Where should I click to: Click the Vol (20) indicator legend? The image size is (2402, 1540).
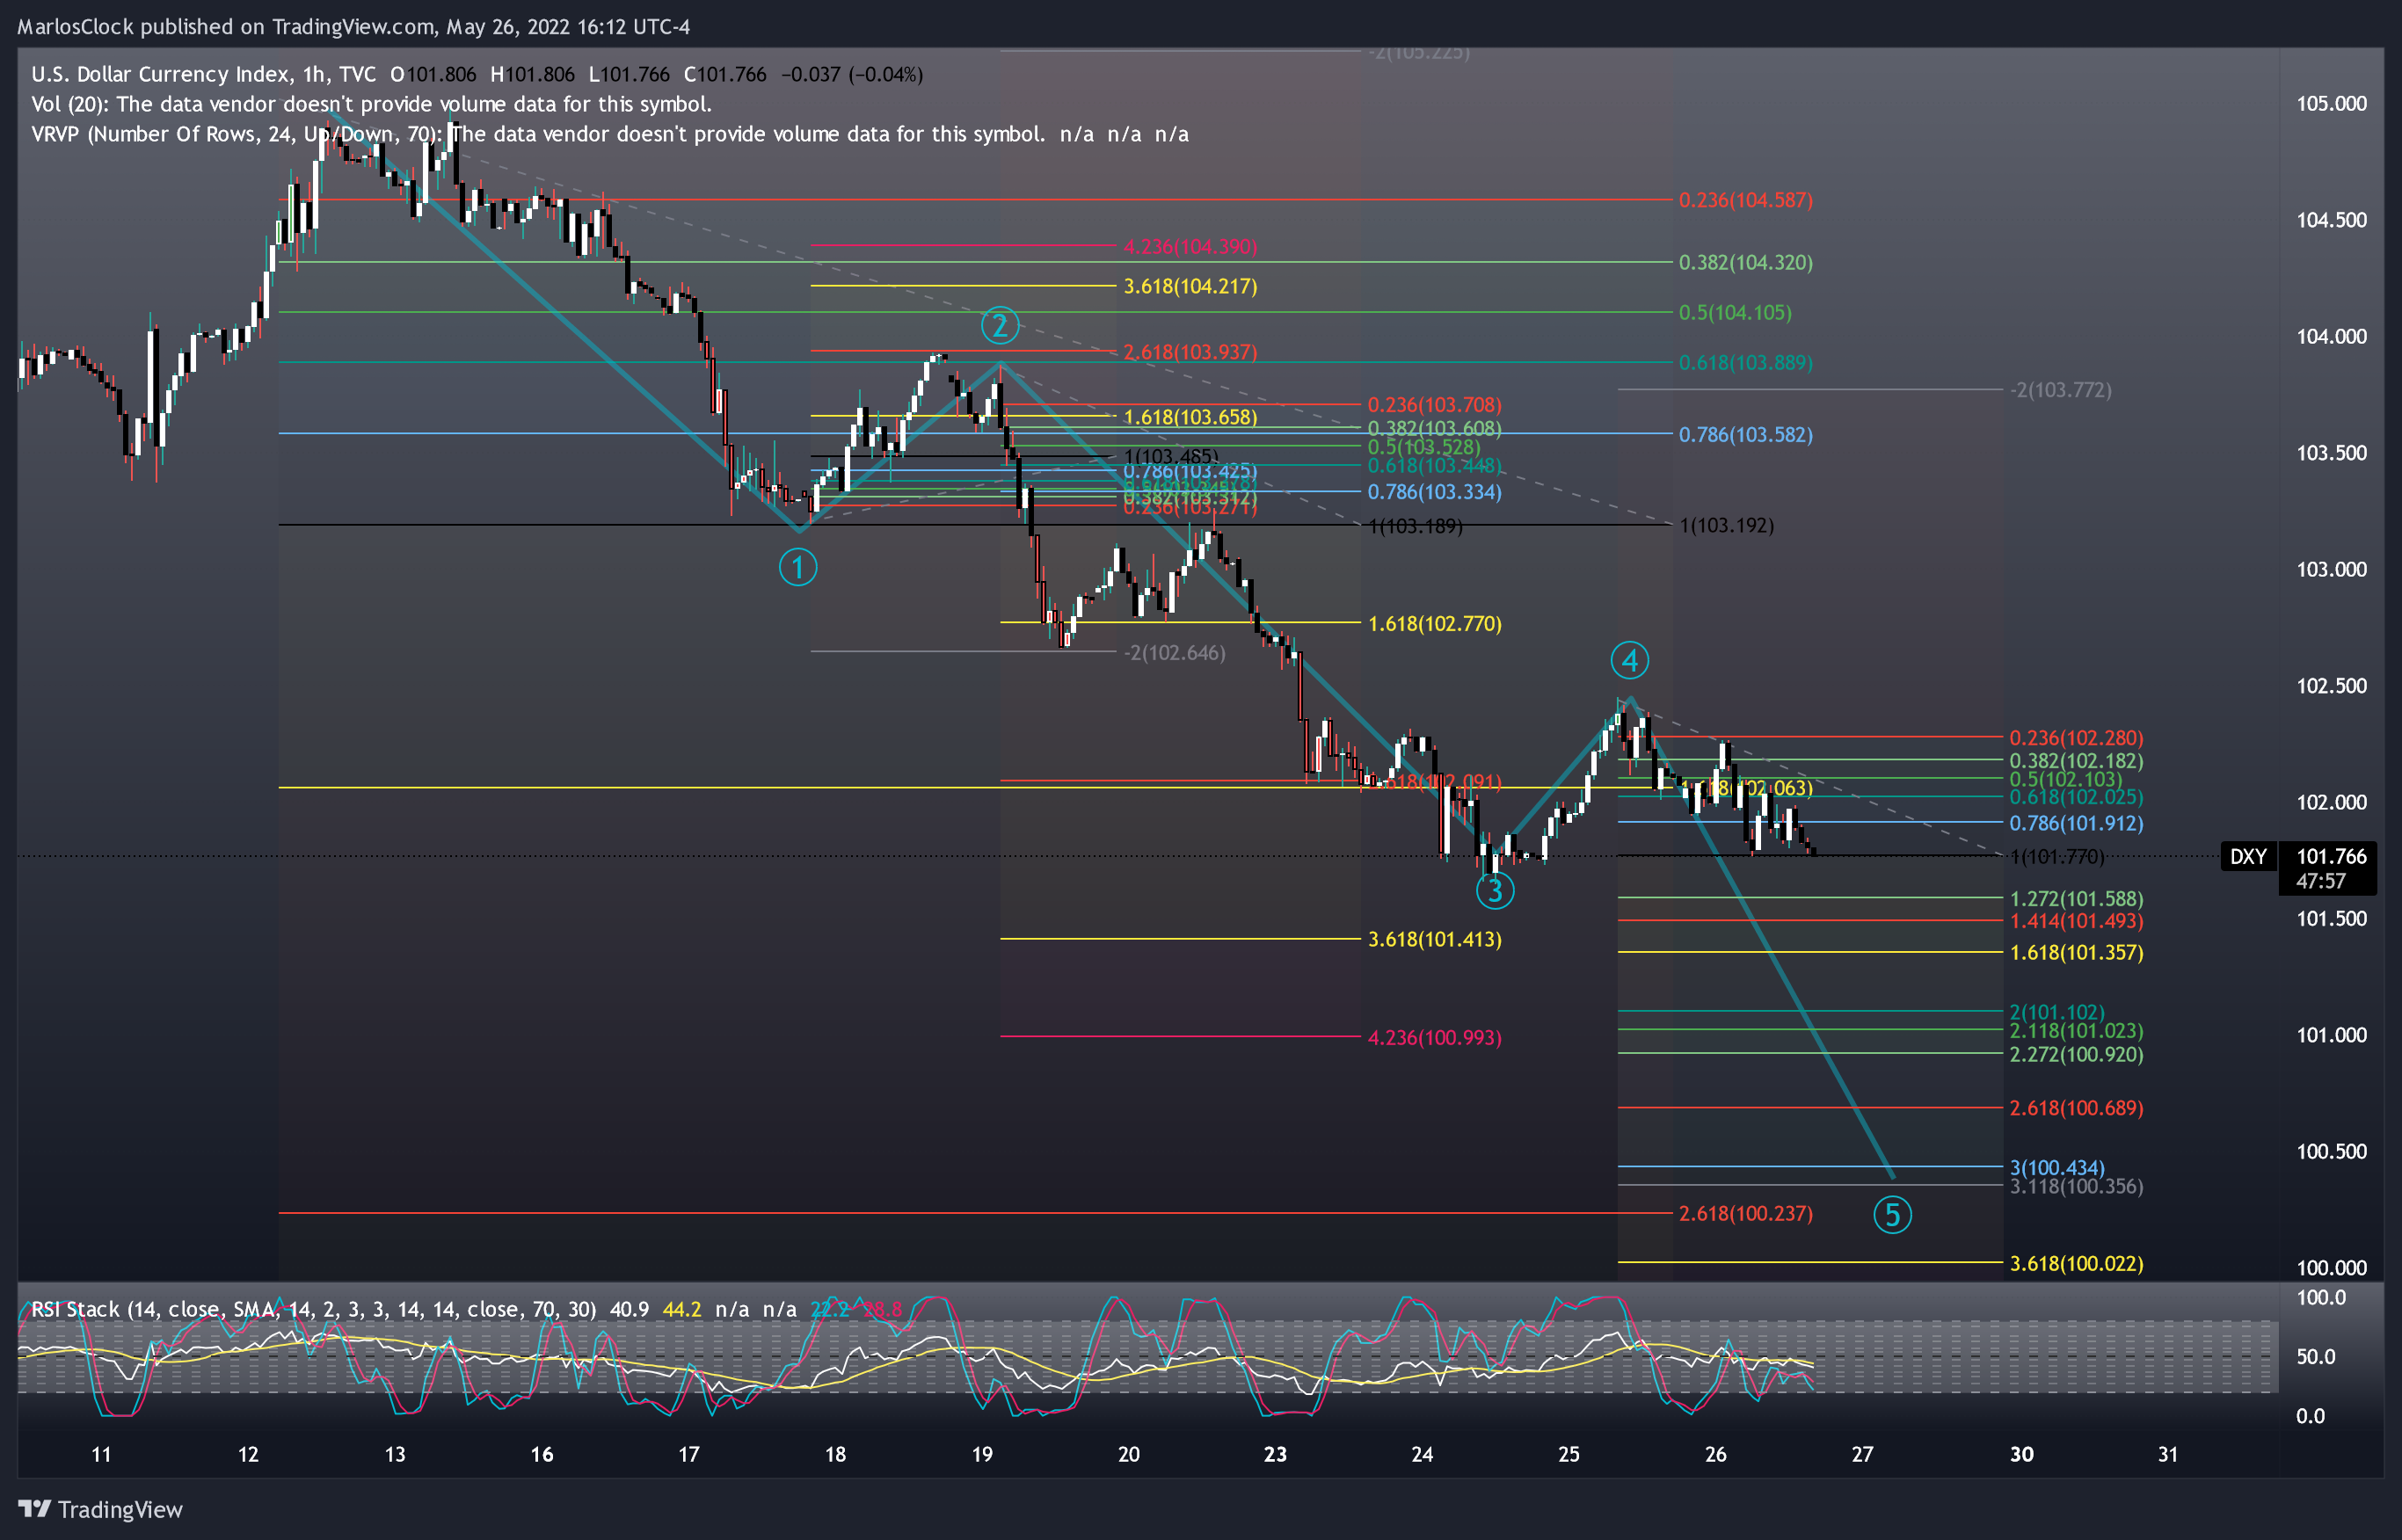pos(371,104)
